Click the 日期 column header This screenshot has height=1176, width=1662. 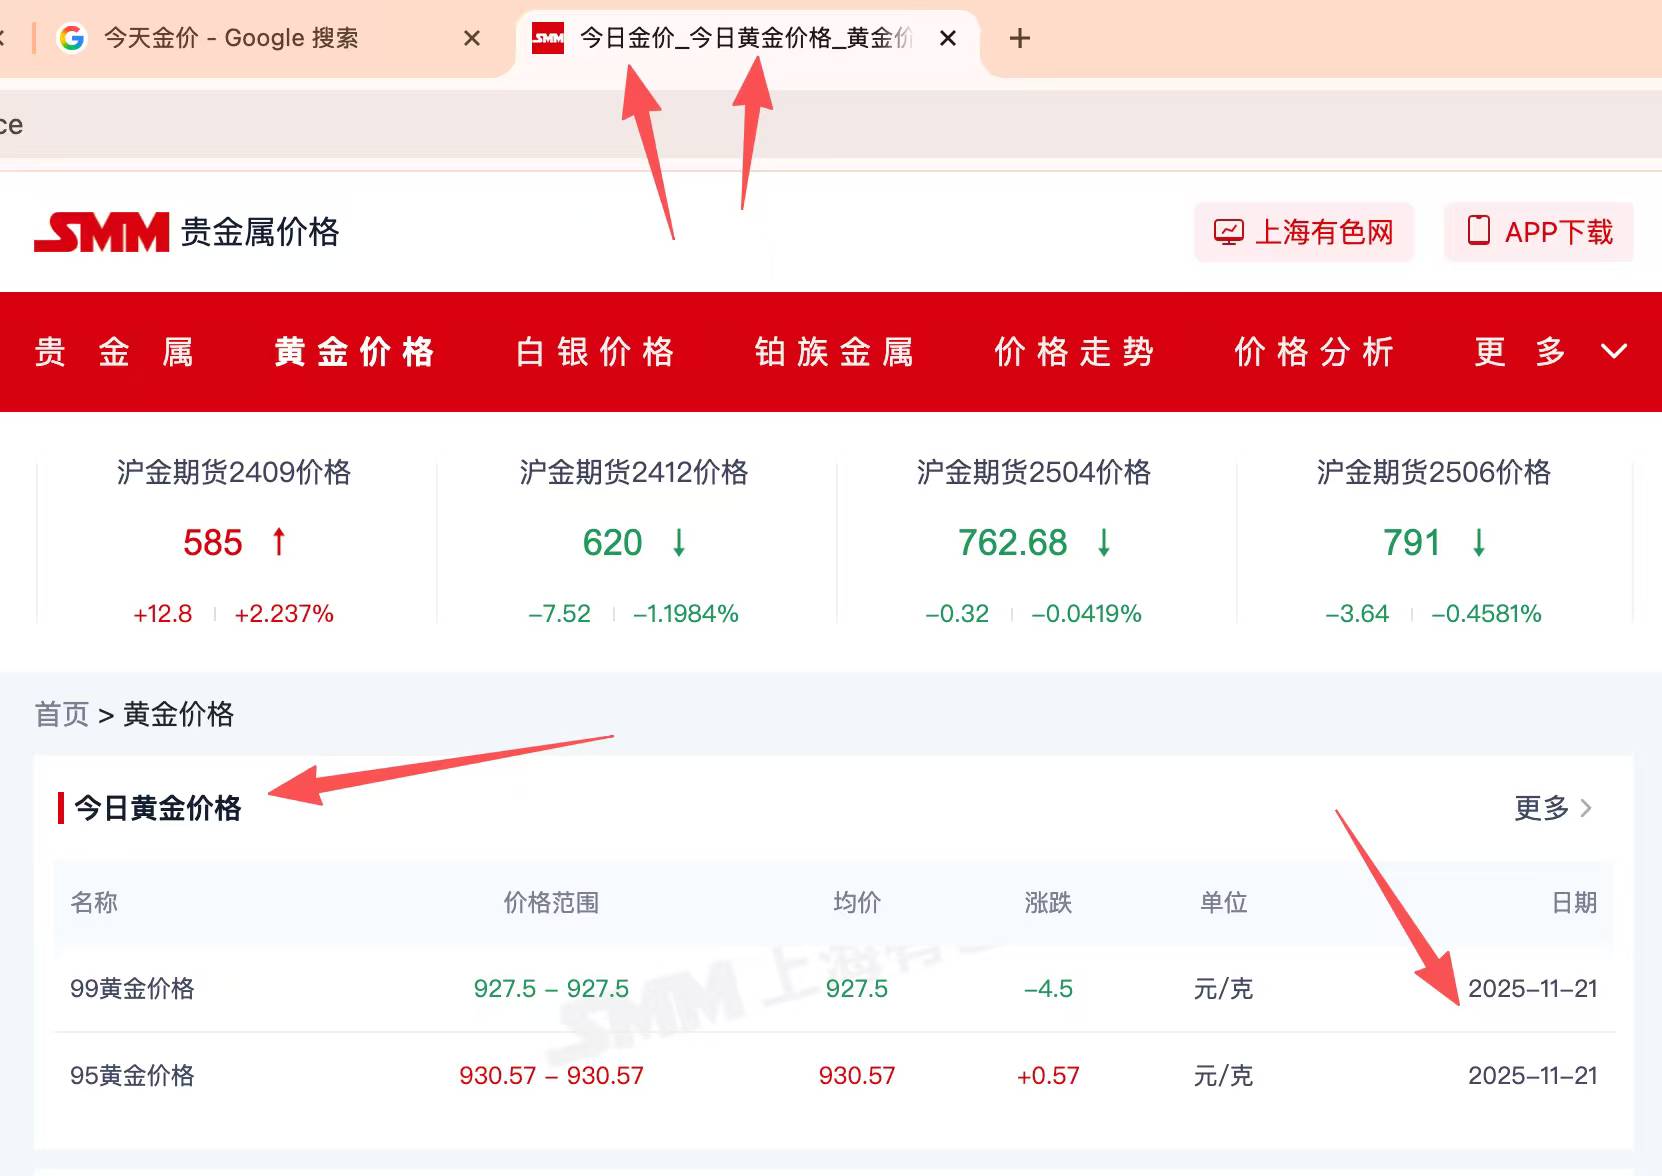click(x=1574, y=903)
